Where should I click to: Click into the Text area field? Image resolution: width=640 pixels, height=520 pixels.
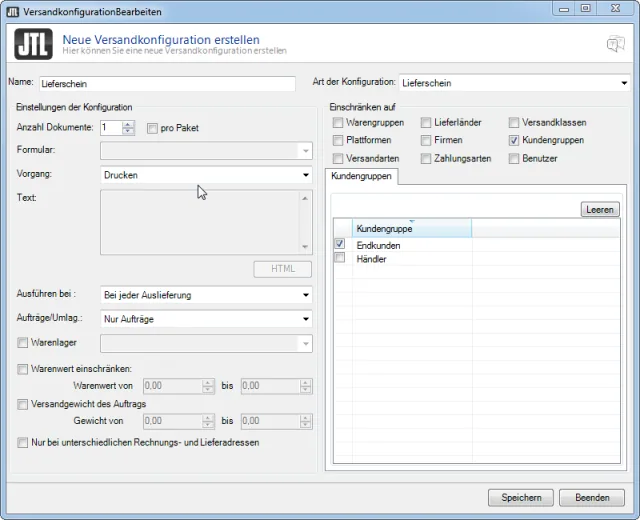click(x=200, y=222)
